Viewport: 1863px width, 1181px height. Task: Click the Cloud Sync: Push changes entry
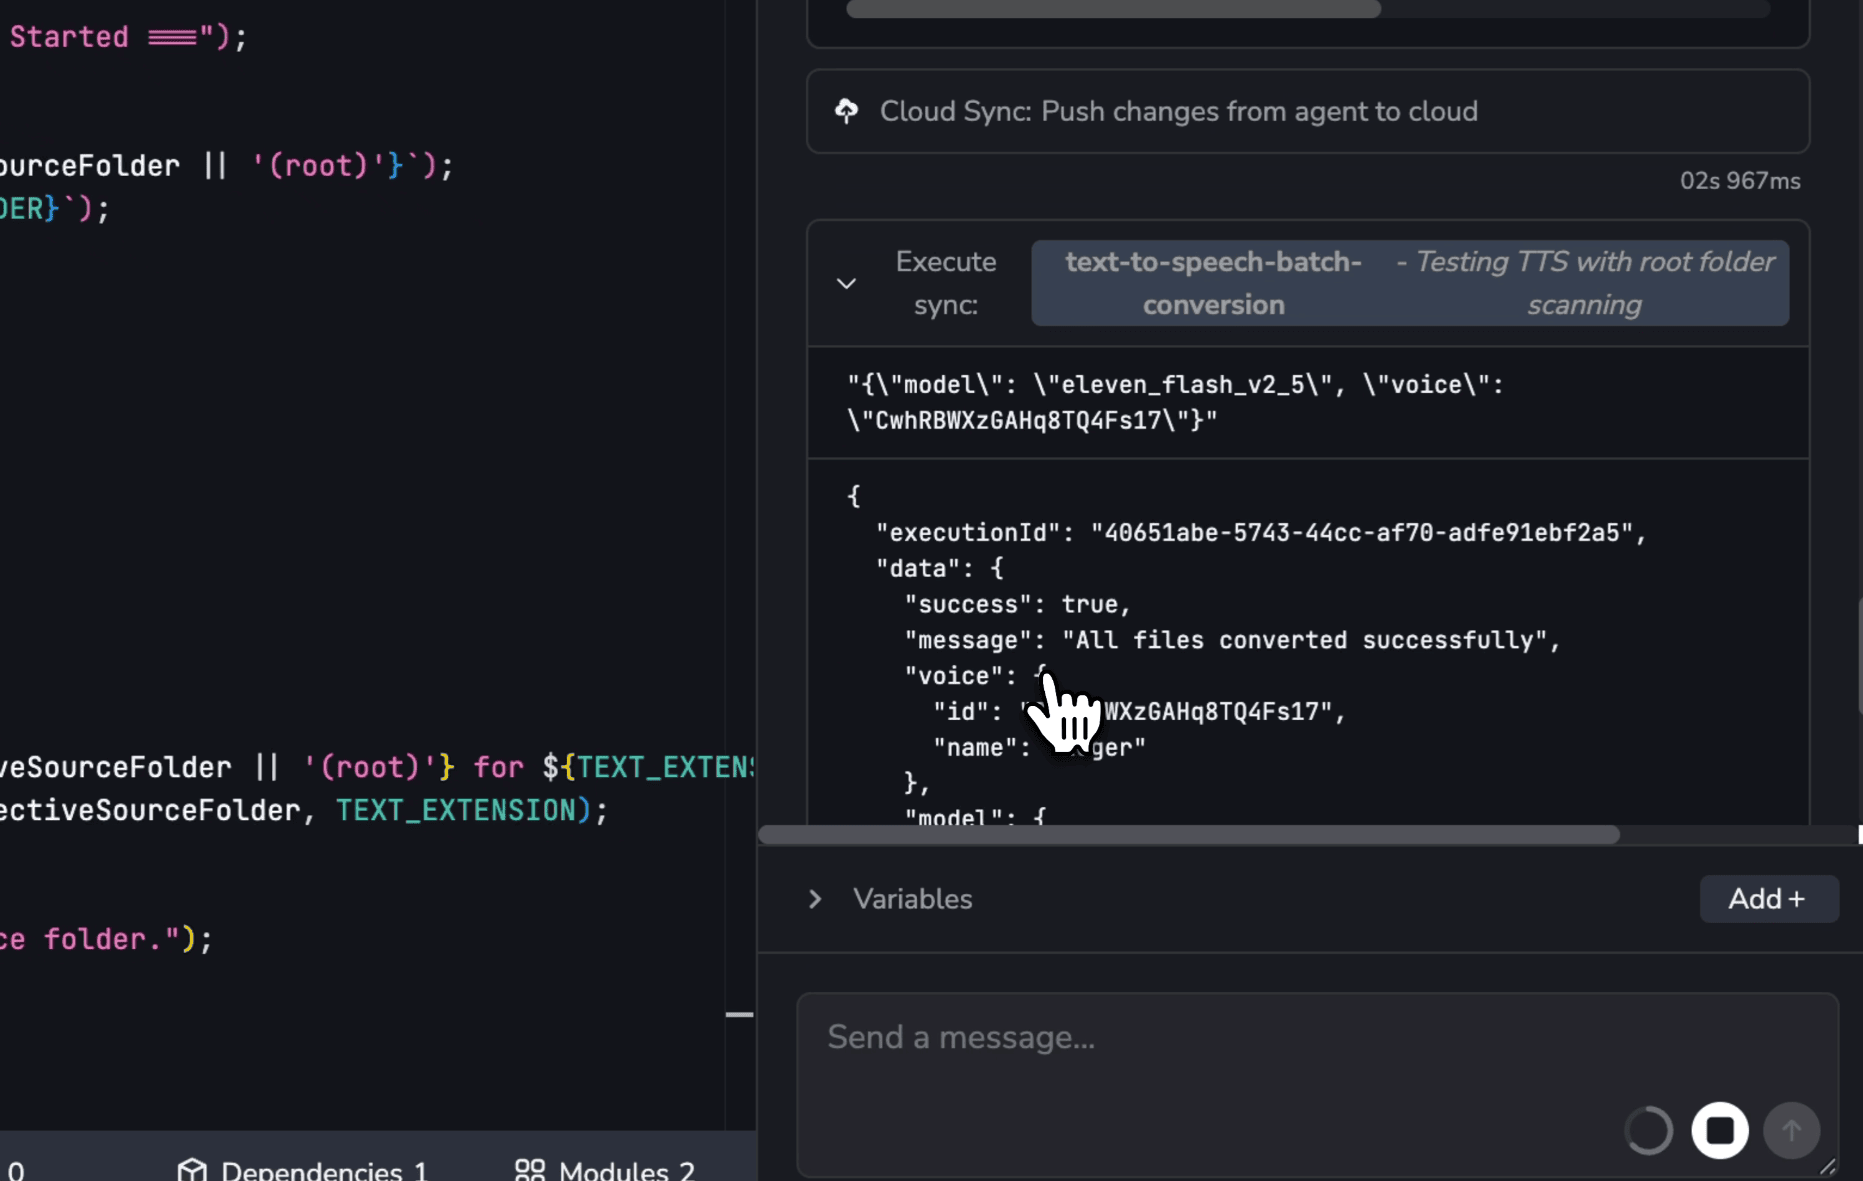1178,111
